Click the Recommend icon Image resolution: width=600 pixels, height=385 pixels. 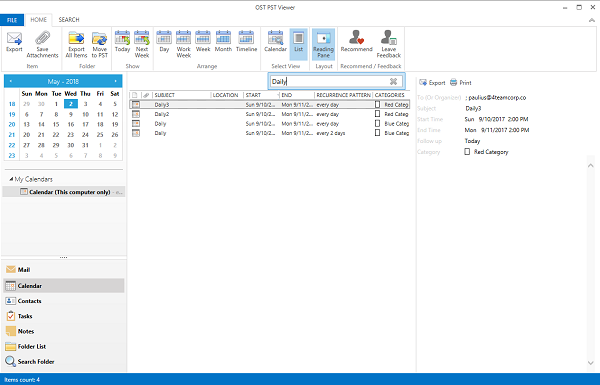click(356, 38)
